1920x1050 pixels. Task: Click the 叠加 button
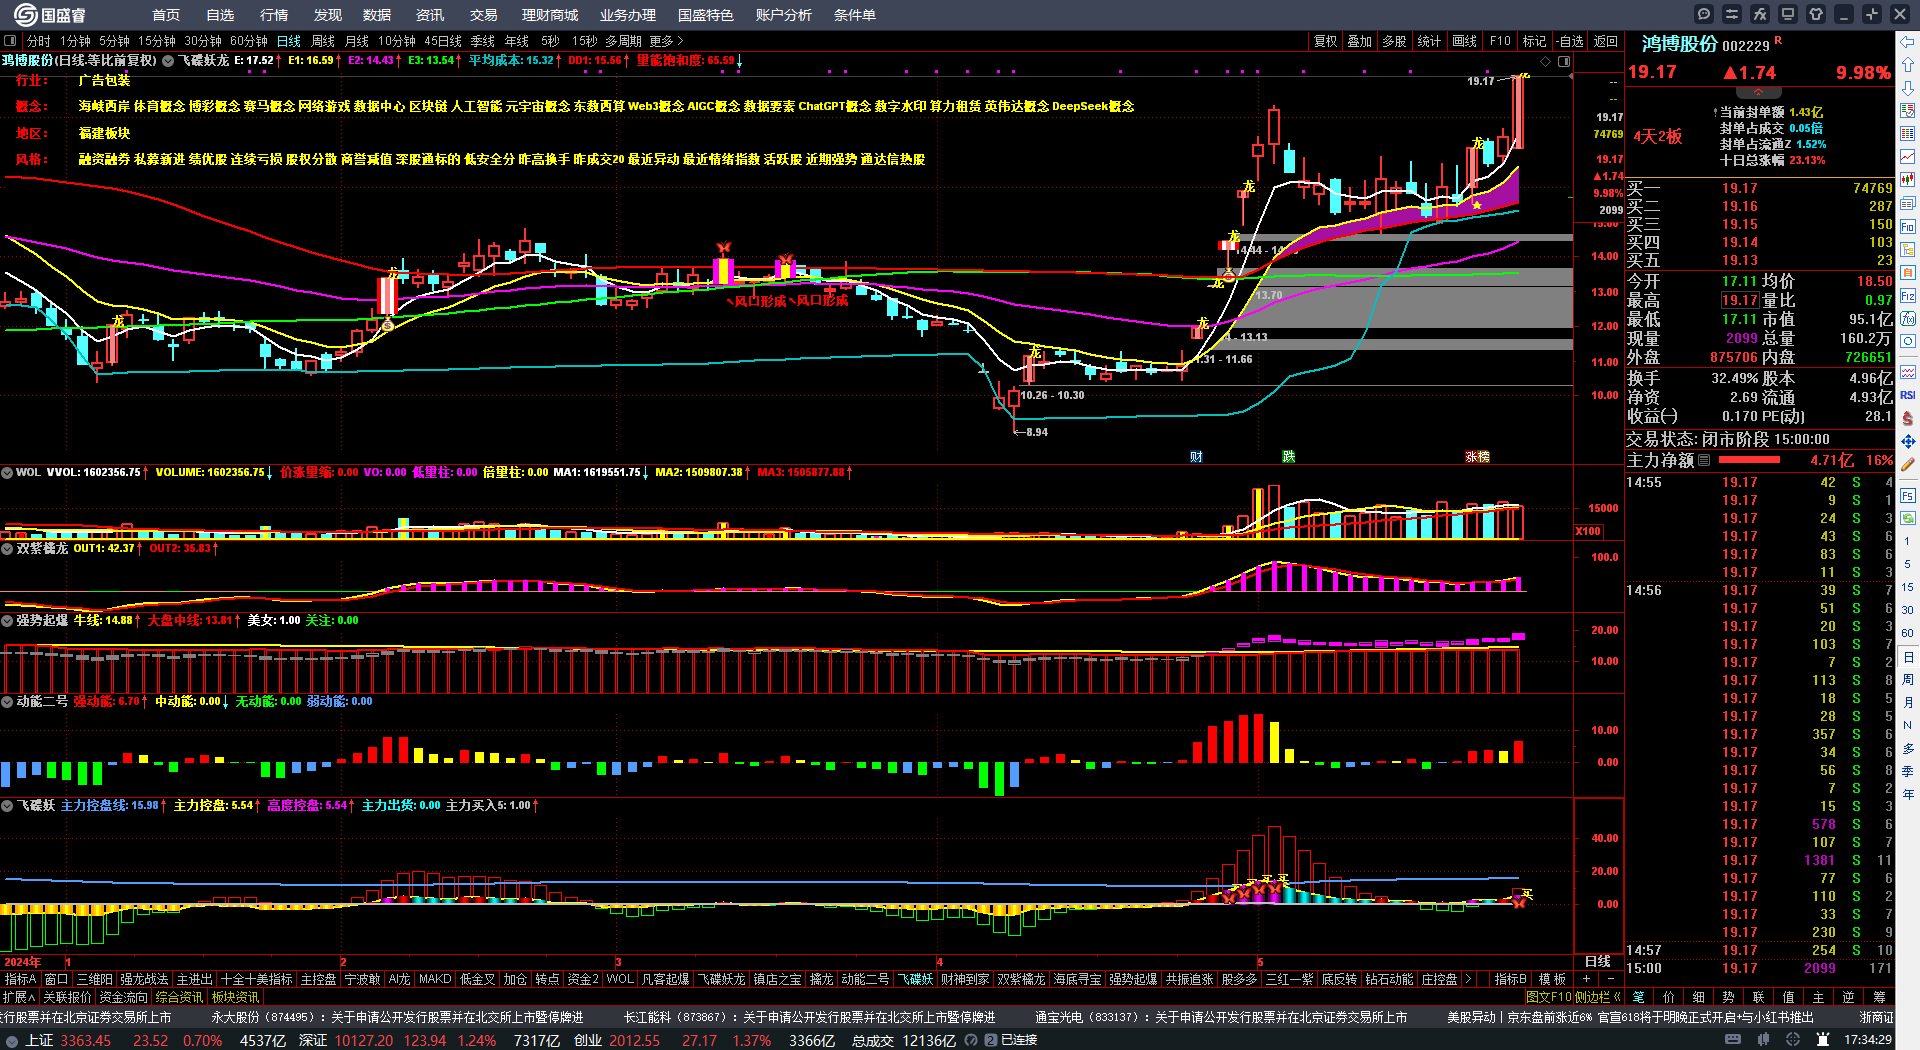[x=1359, y=41]
